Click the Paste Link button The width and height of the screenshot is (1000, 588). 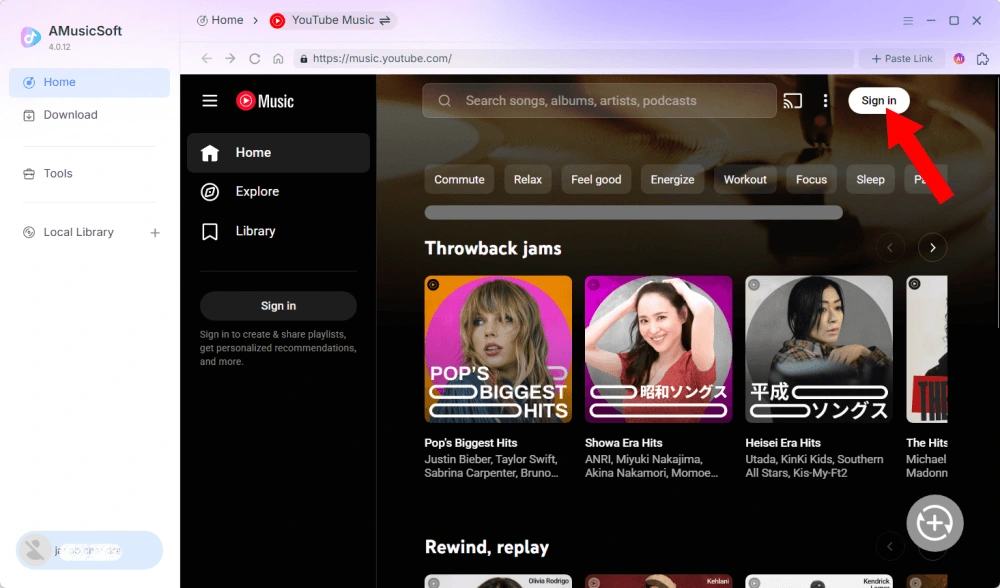coord(902,59)
